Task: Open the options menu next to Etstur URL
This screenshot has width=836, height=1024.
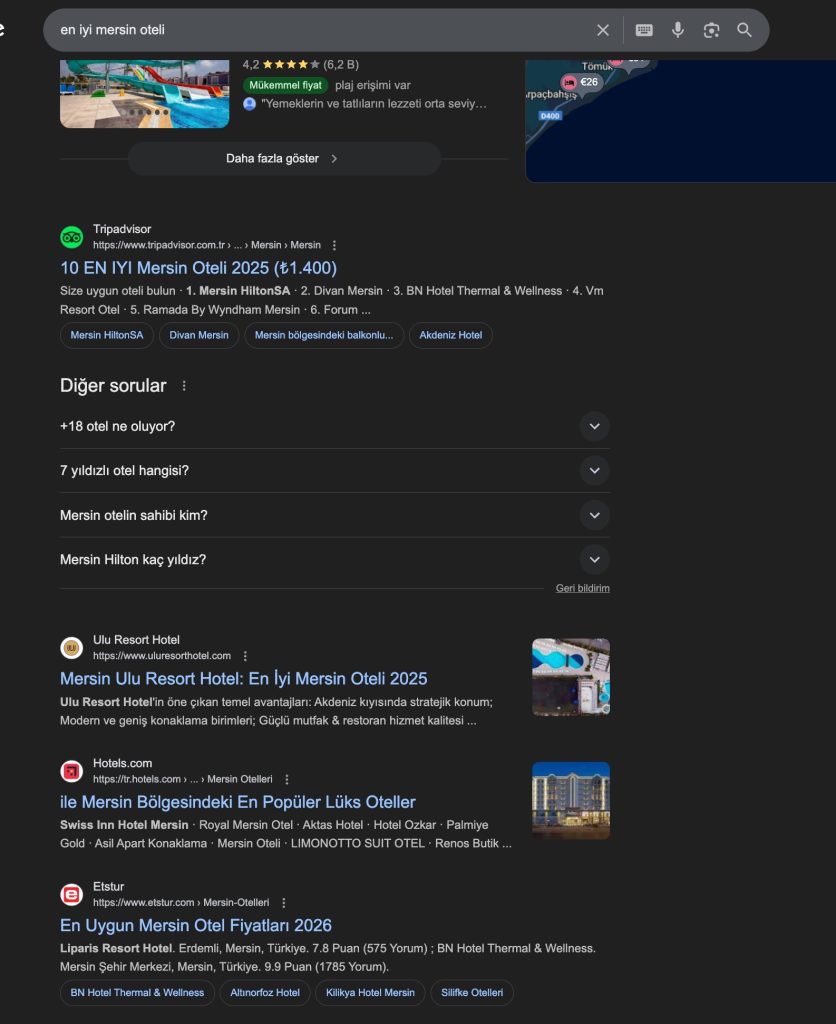Action: (x=283, y=903)
